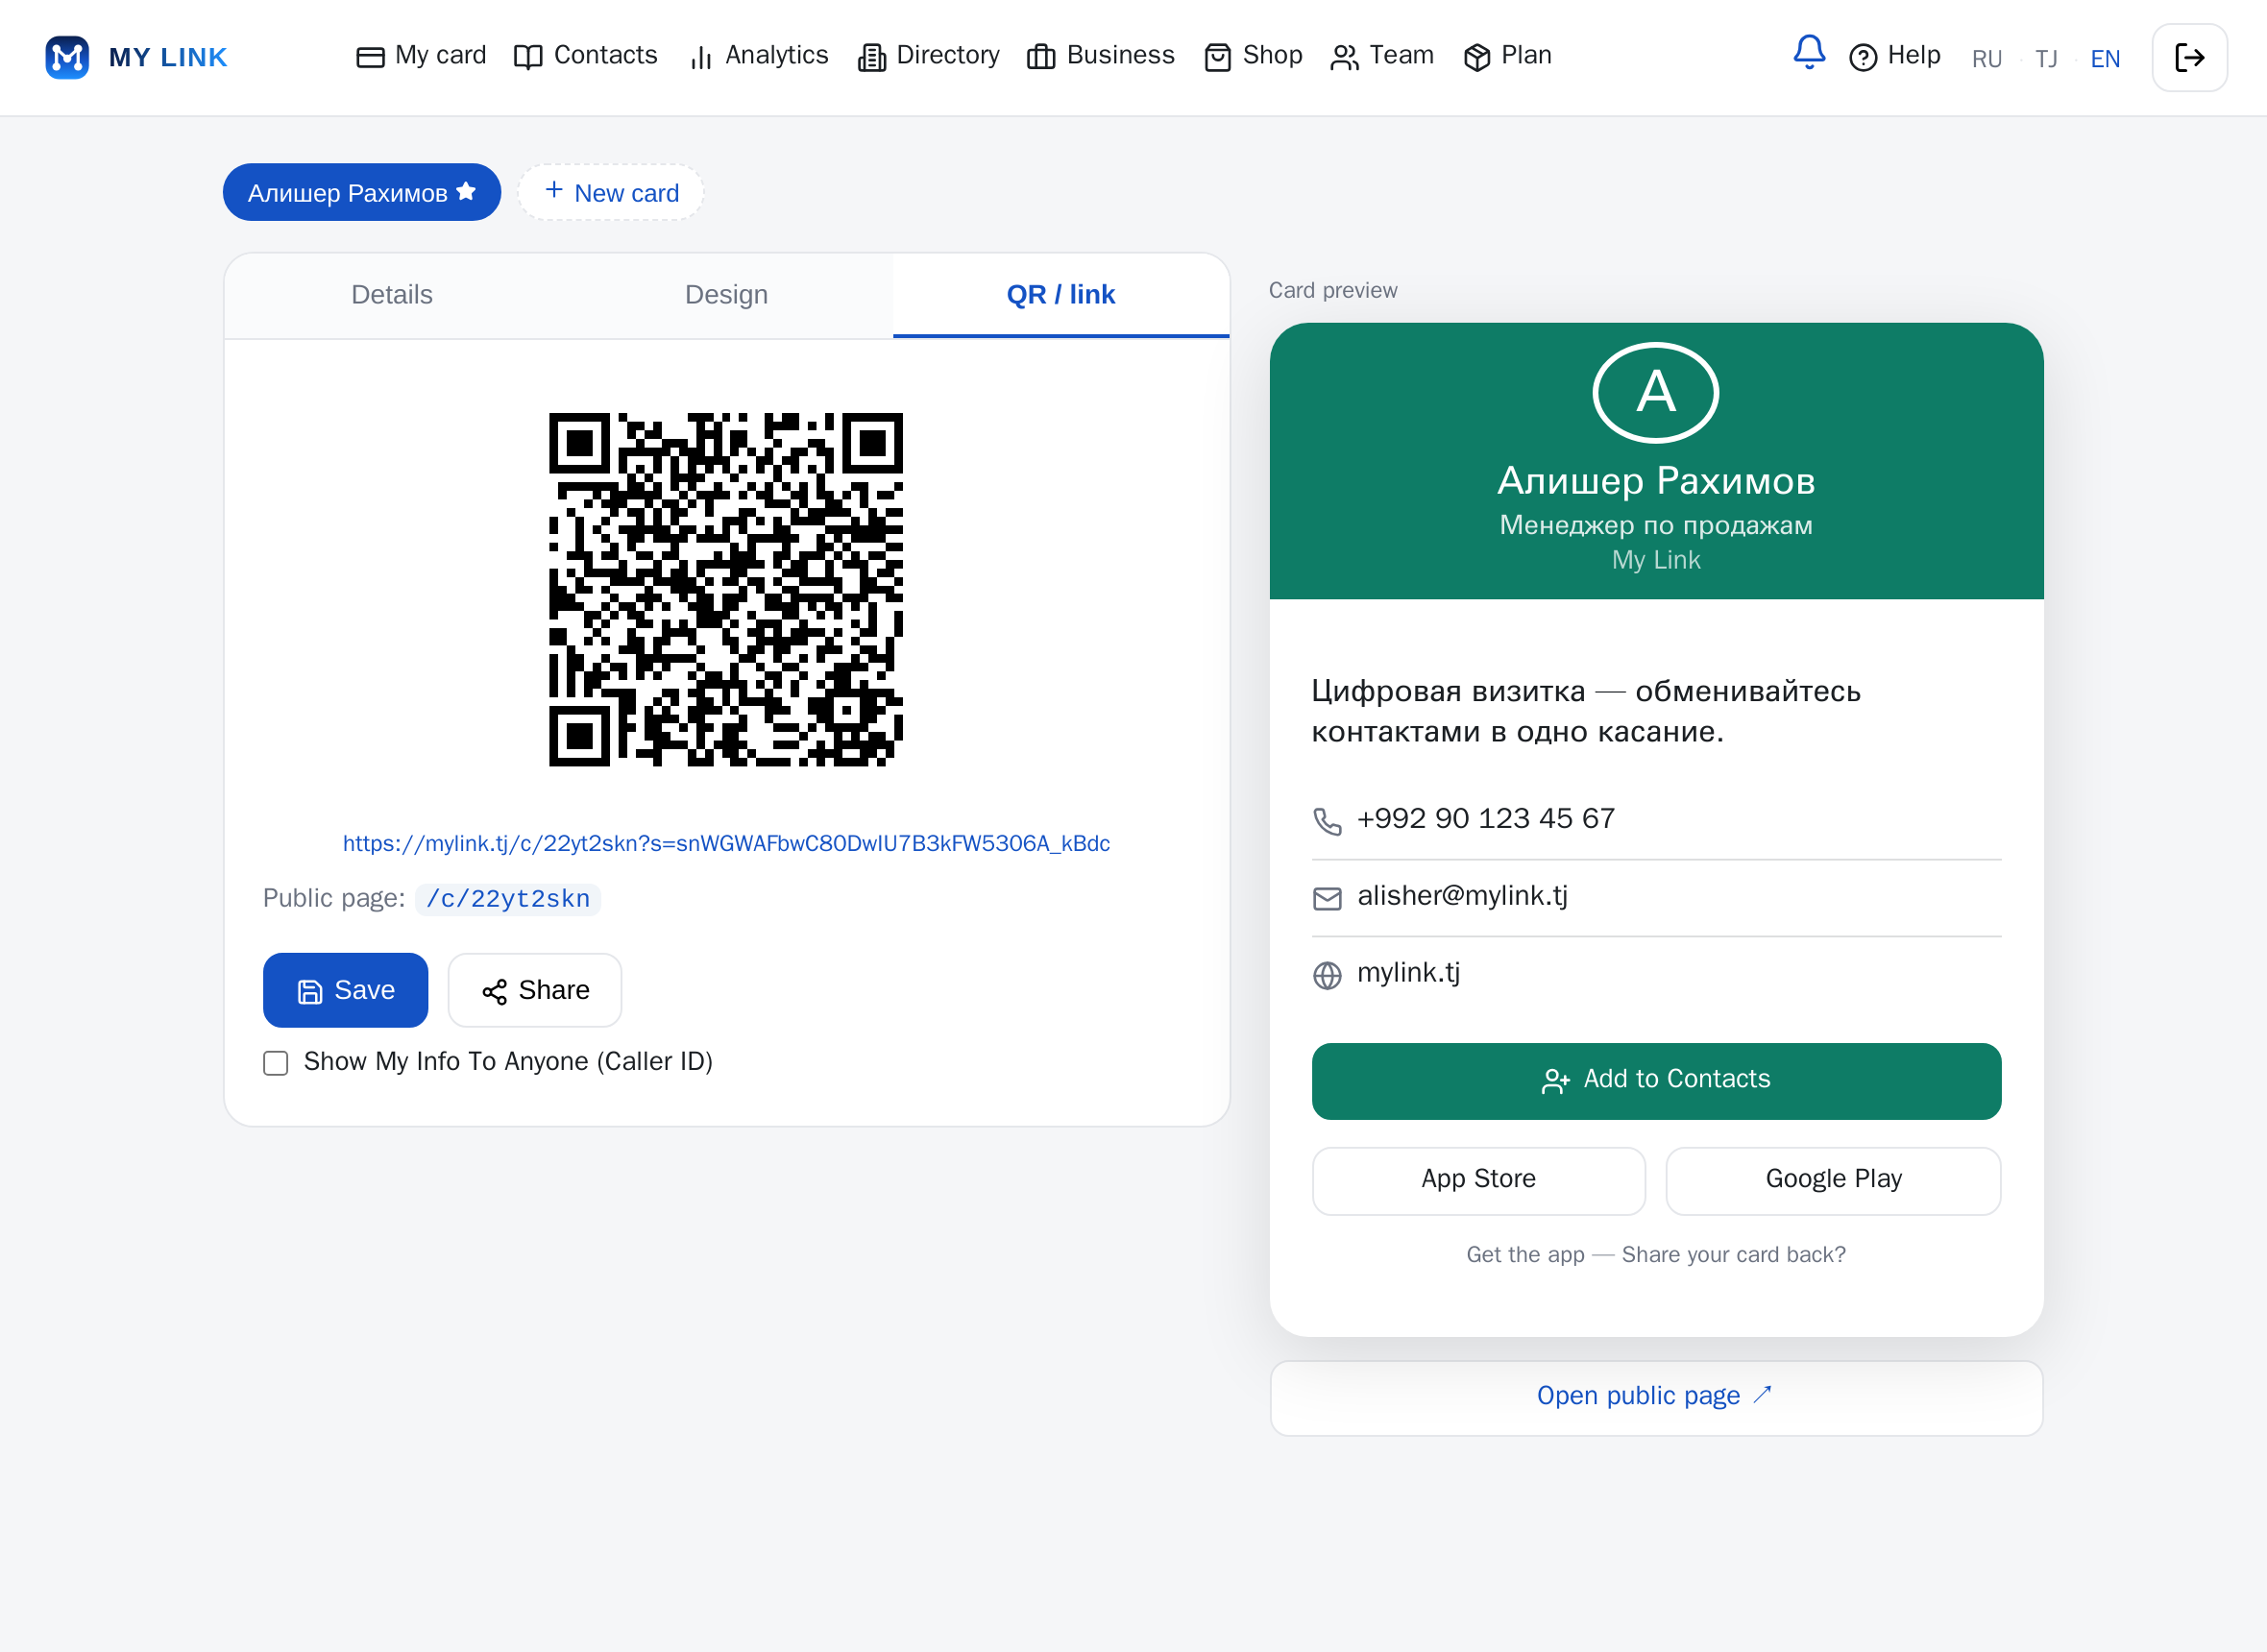Create a New card
The width and height of the screenshot is (2267, 1652).
(611, 192)
